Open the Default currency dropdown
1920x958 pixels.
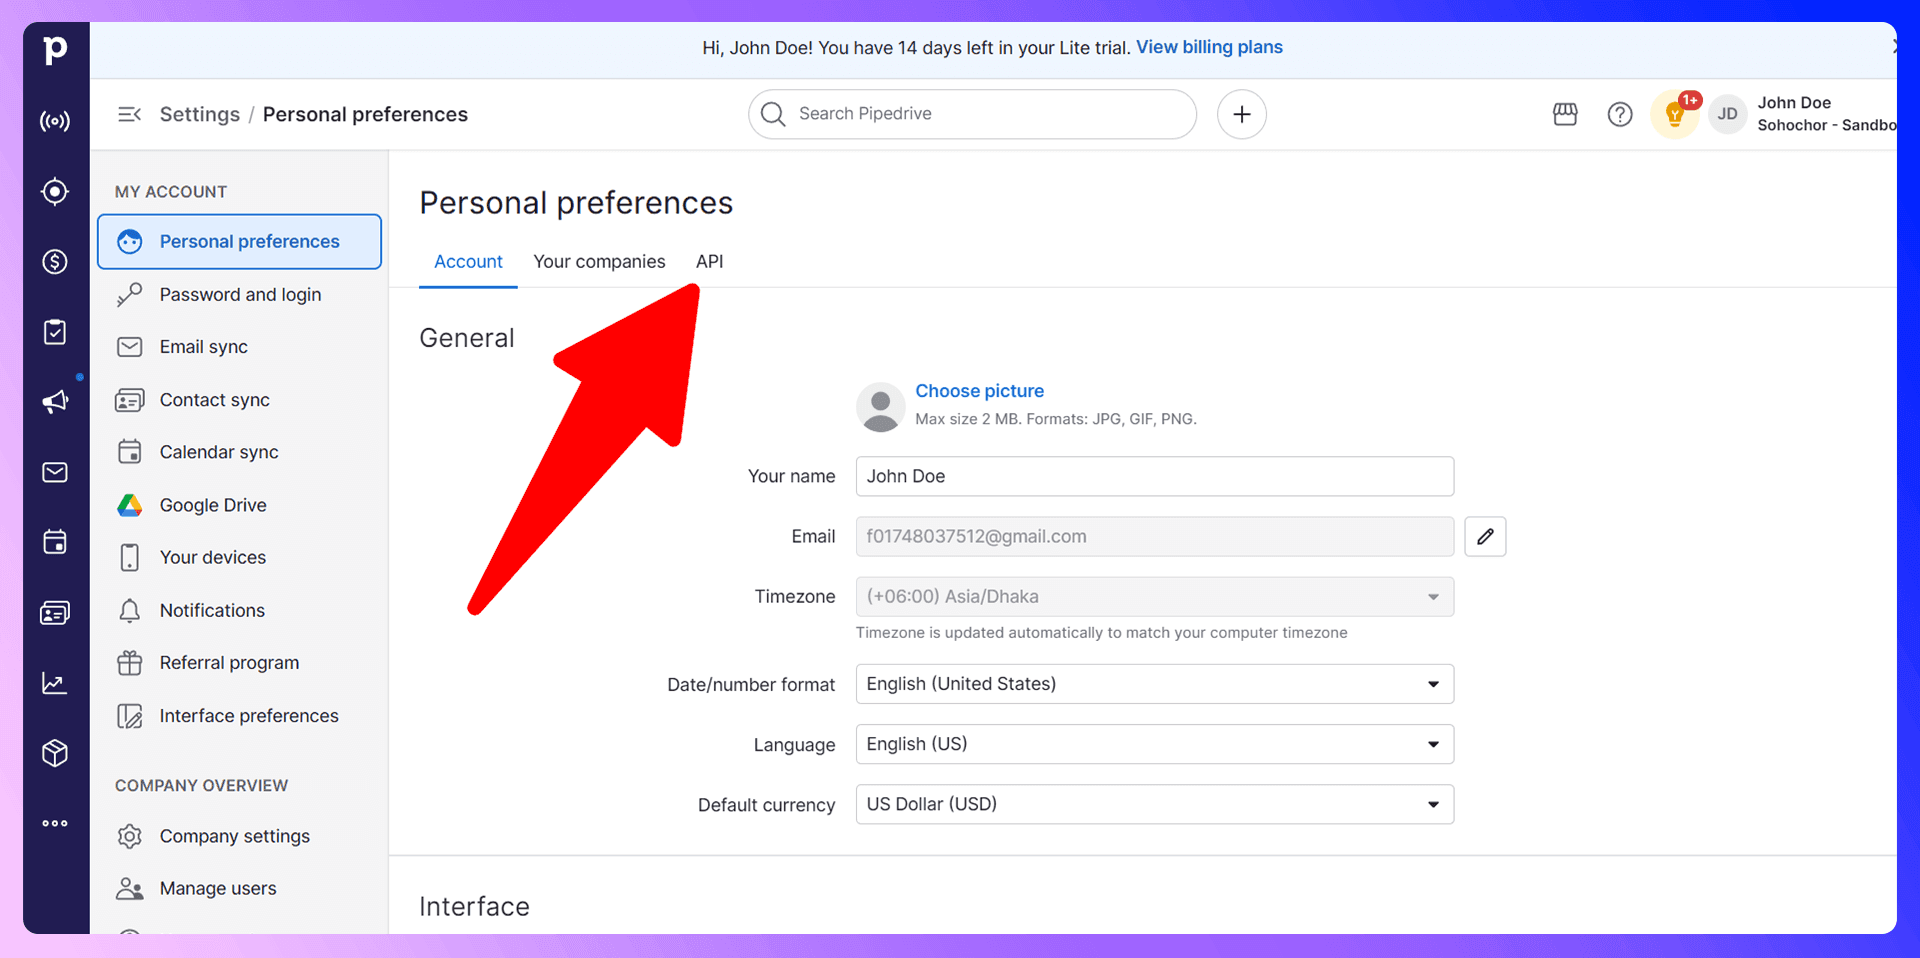[1155, 804]
